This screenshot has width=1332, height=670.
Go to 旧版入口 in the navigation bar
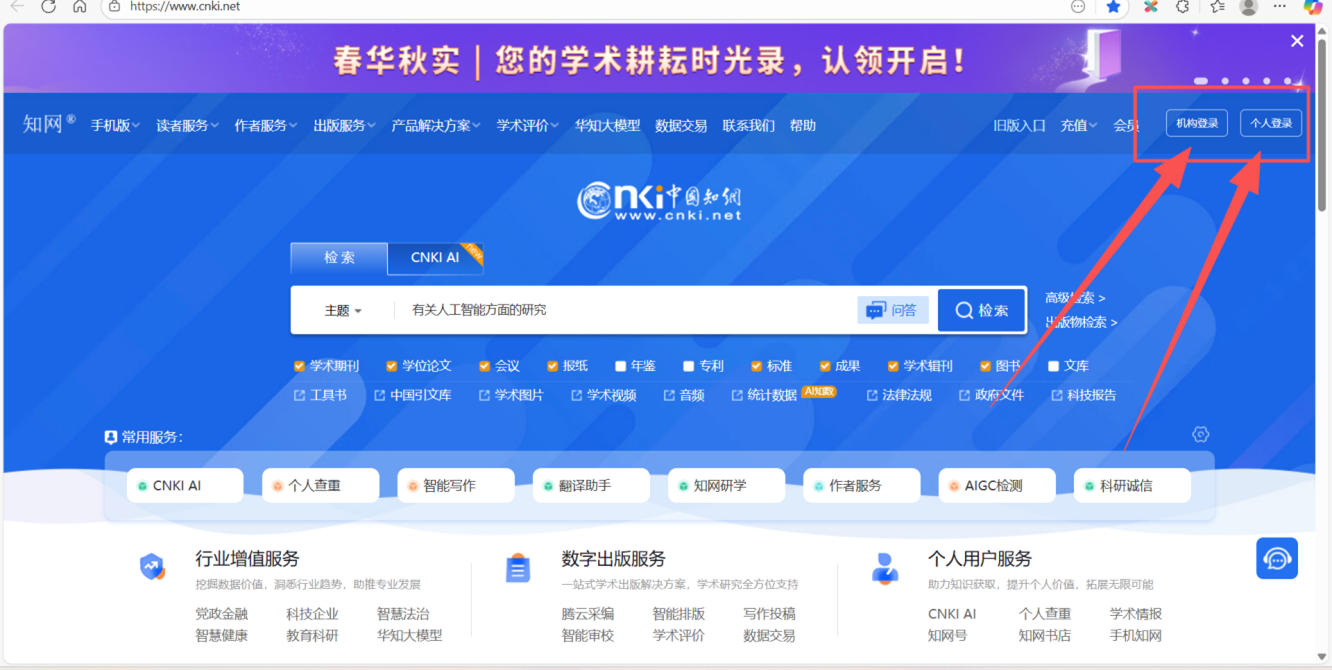[1020, 126]
